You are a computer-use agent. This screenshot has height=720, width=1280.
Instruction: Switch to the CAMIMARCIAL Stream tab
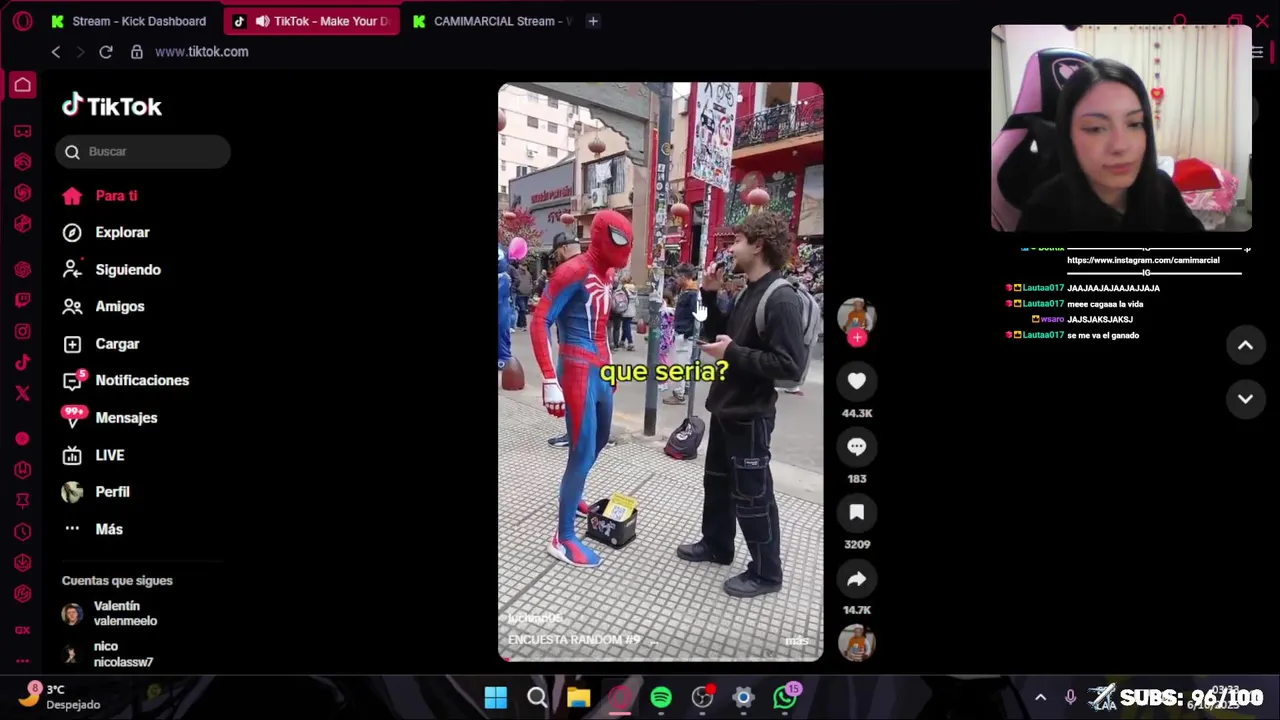point(492,21)
